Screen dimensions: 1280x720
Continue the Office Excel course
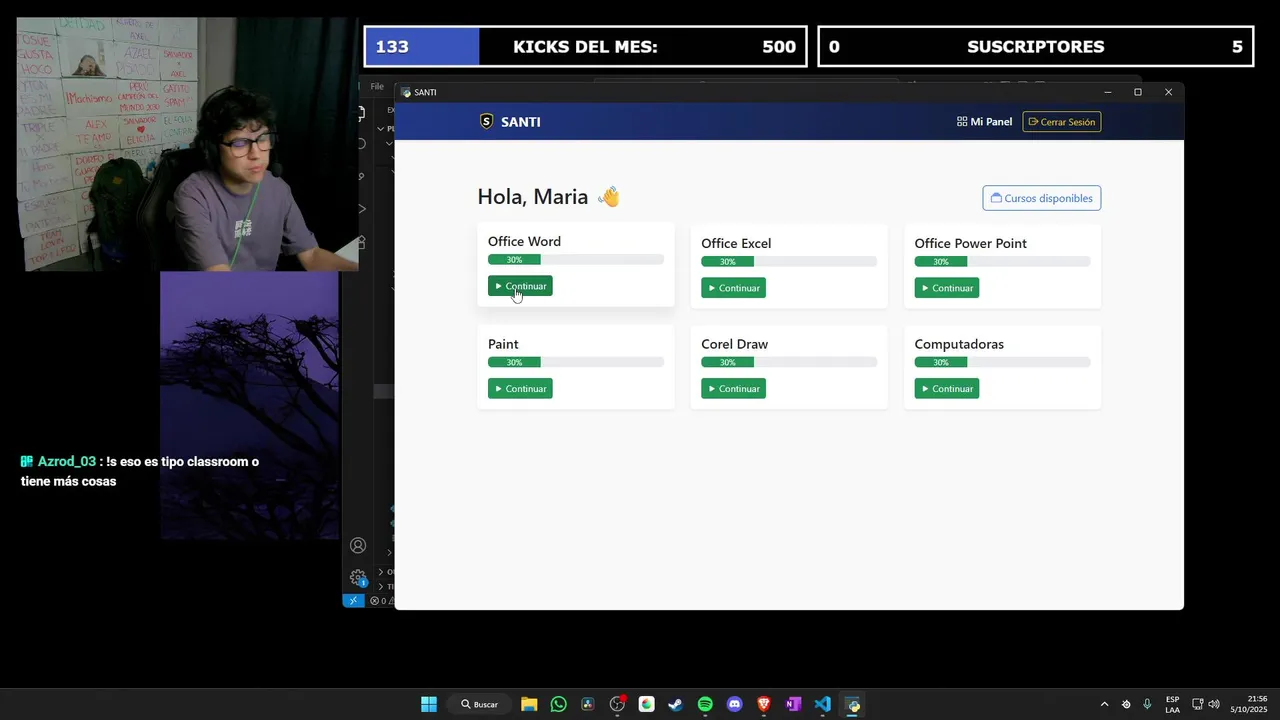coord(733,288)
